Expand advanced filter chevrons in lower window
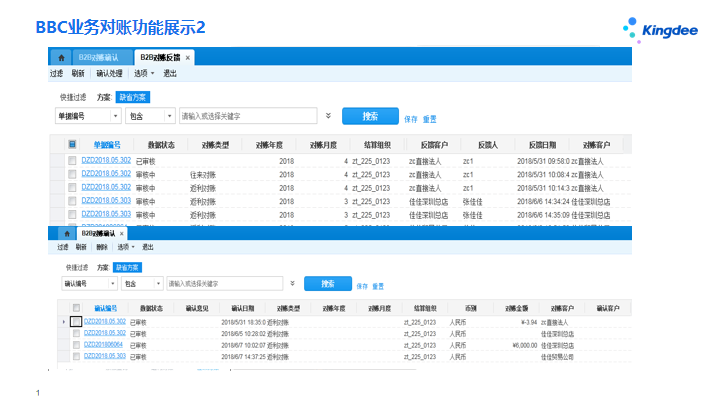Image resolution: width=720 pixels, height=405 pixels. point(292,283)
